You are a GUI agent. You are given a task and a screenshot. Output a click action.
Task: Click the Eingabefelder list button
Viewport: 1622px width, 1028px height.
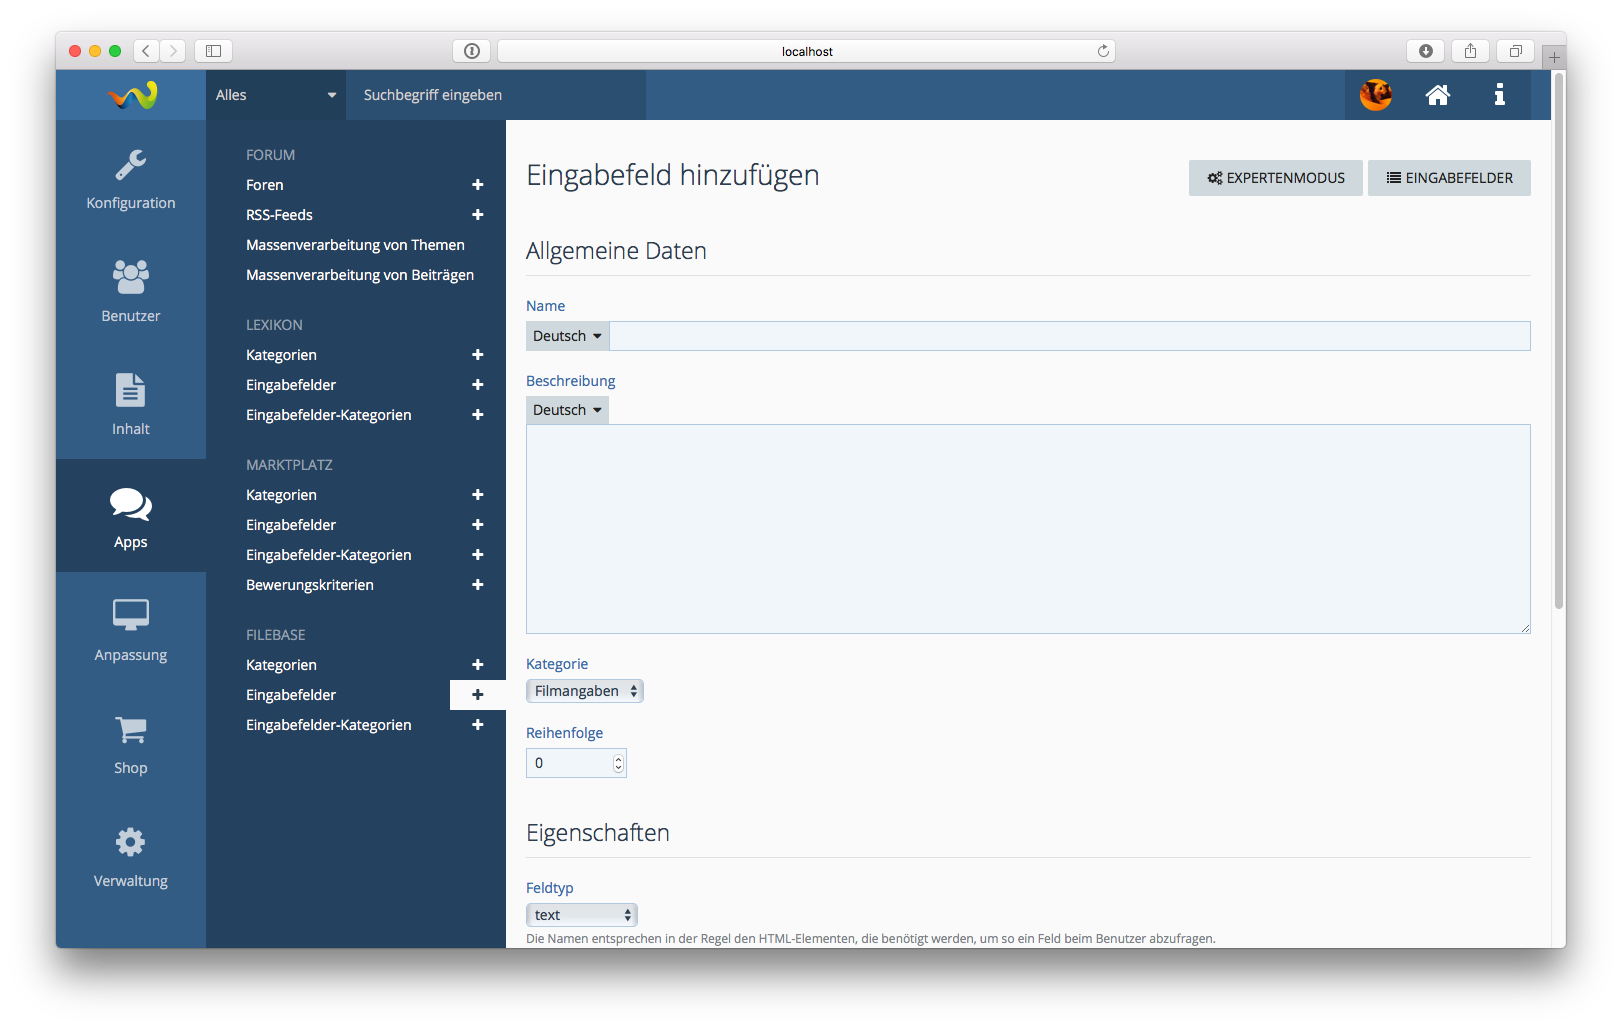(1448, 178)
